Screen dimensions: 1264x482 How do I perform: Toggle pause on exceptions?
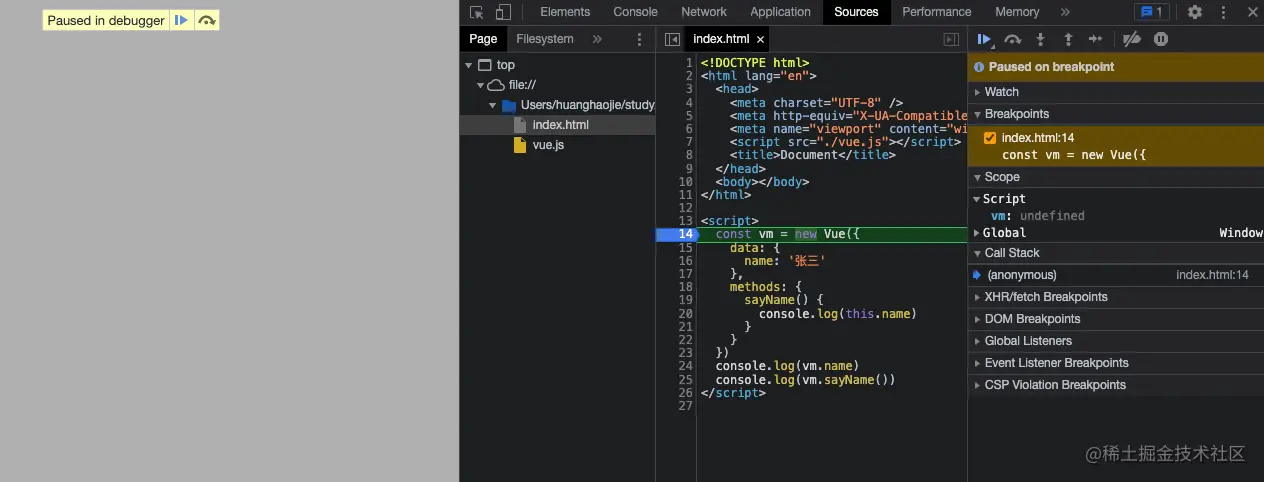1161,39
